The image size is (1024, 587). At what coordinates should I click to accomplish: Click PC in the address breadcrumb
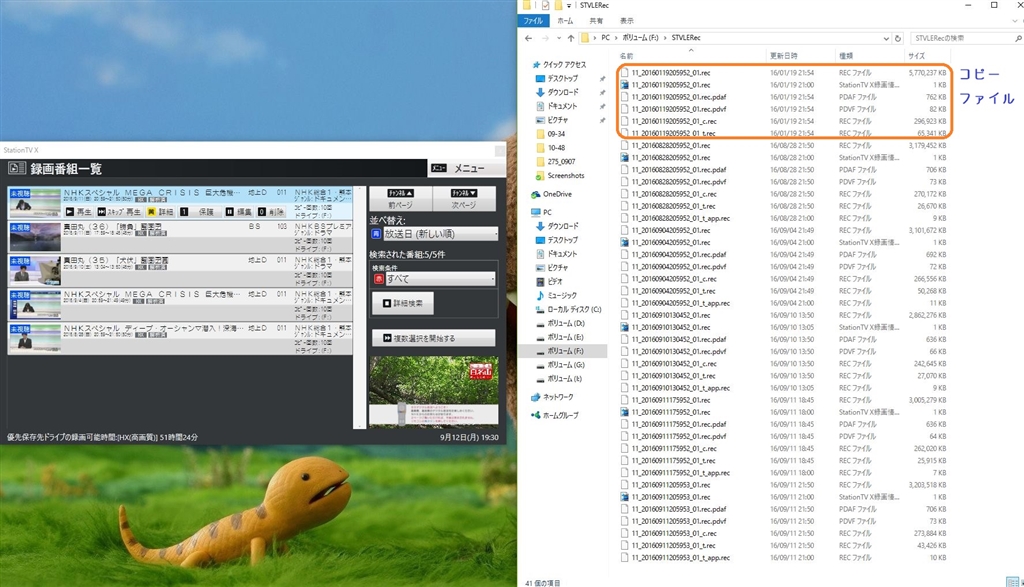605,38
